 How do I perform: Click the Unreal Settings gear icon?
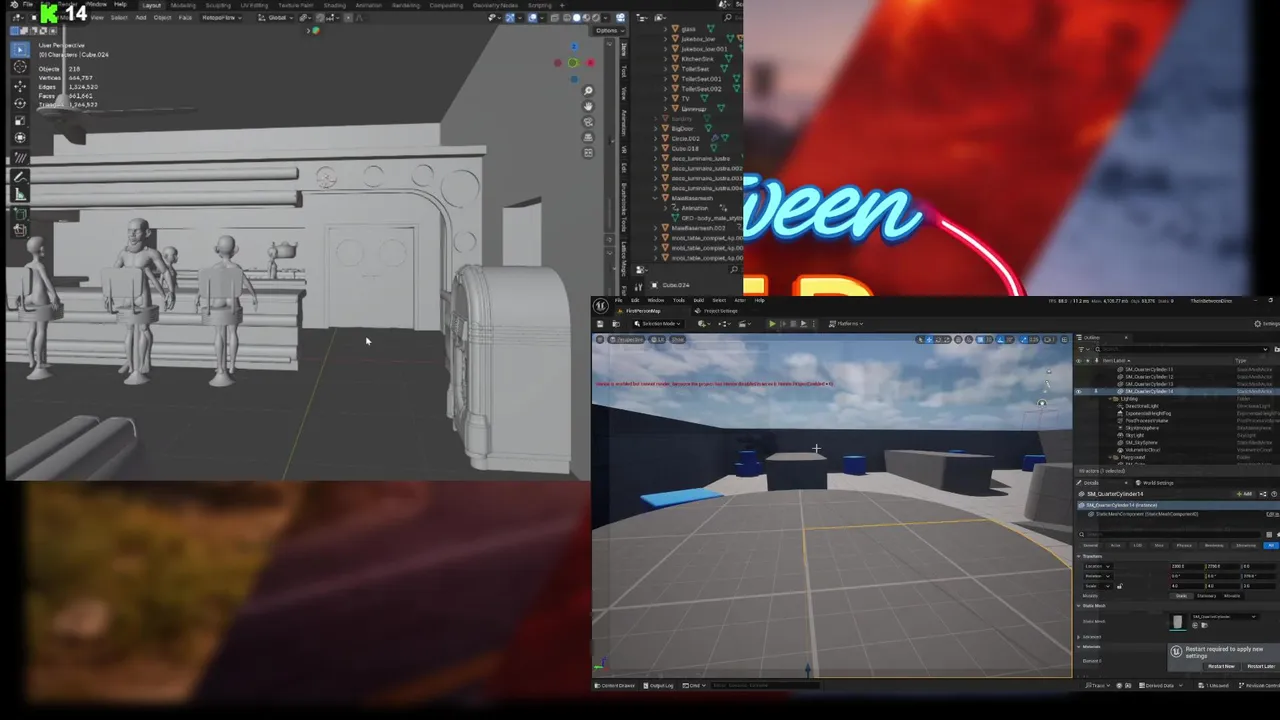click(x=1257, y=323)
